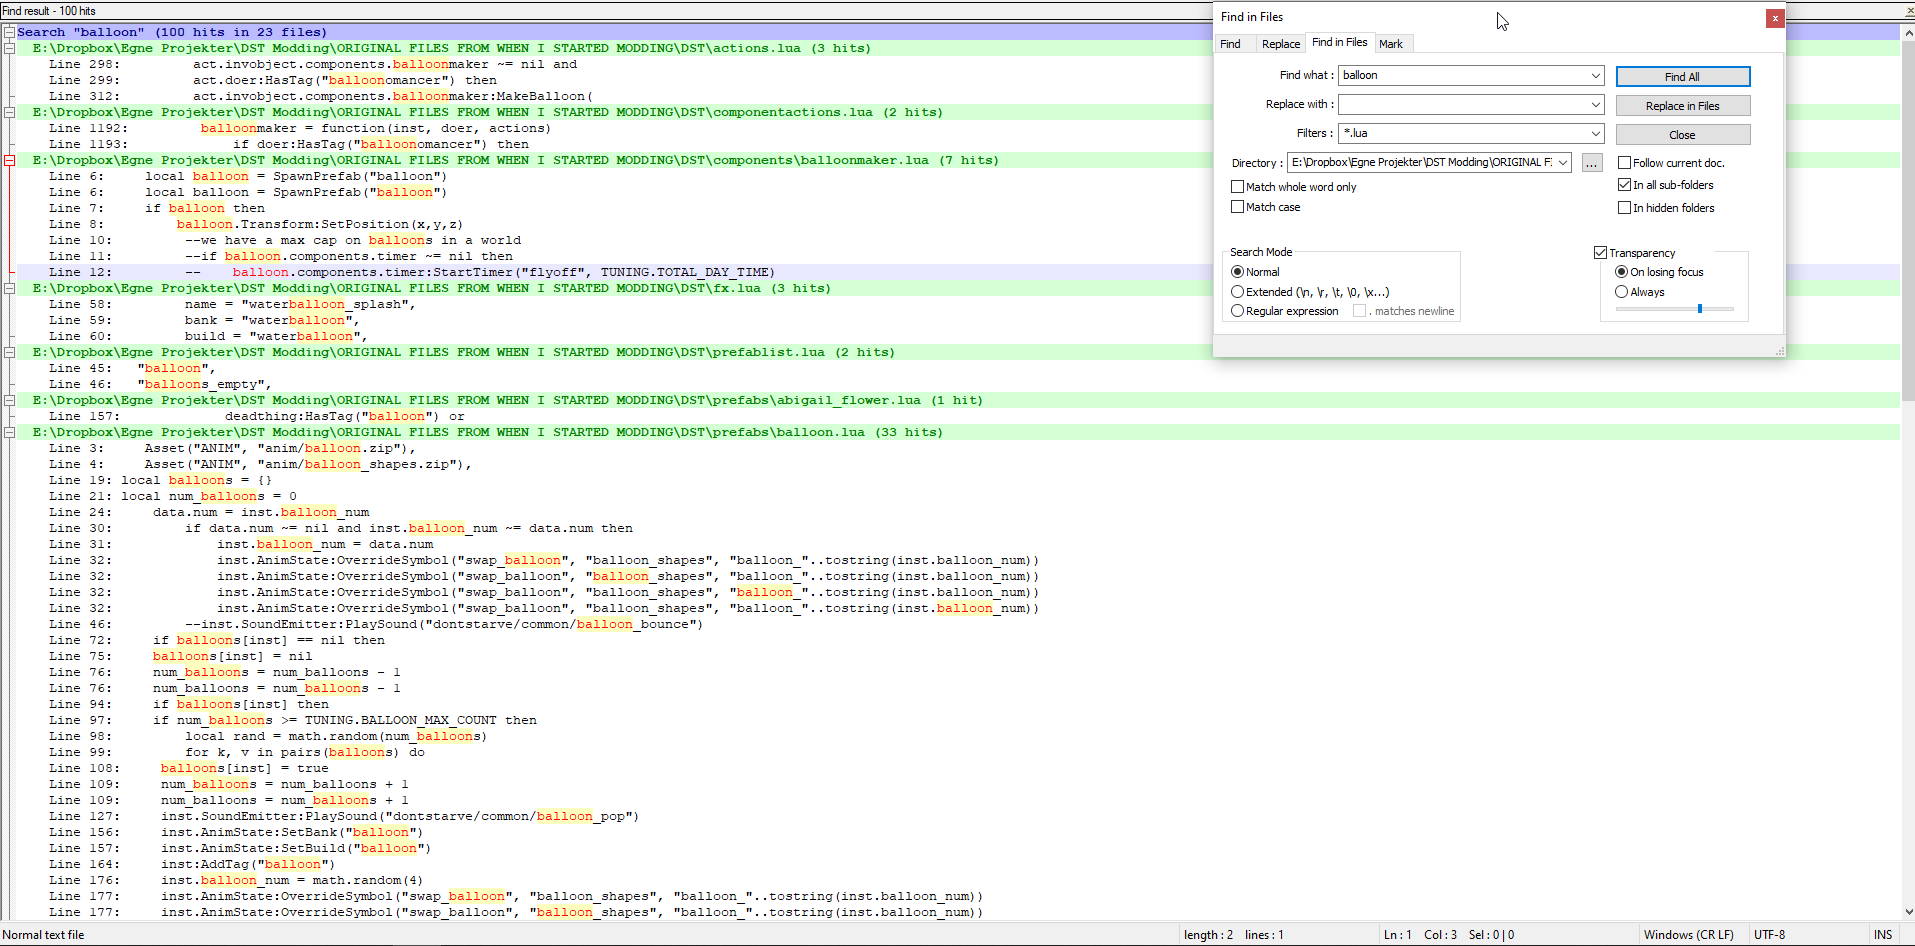
Task: Uncheck In all sub-folders option
Action: (x=1624, y=185)
